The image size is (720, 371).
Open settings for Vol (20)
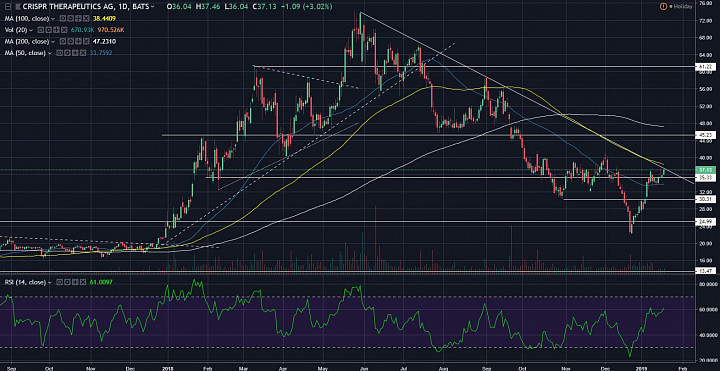click(x=49, y=30)
